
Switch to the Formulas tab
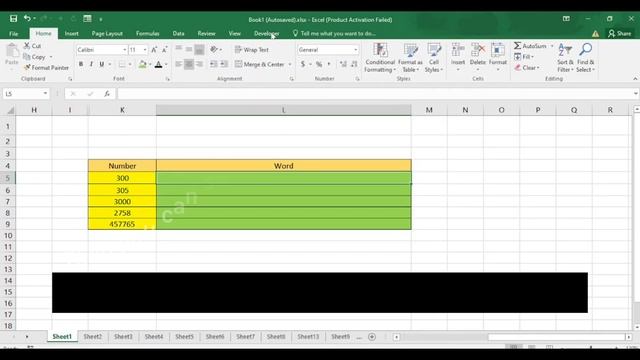point(147,33)
